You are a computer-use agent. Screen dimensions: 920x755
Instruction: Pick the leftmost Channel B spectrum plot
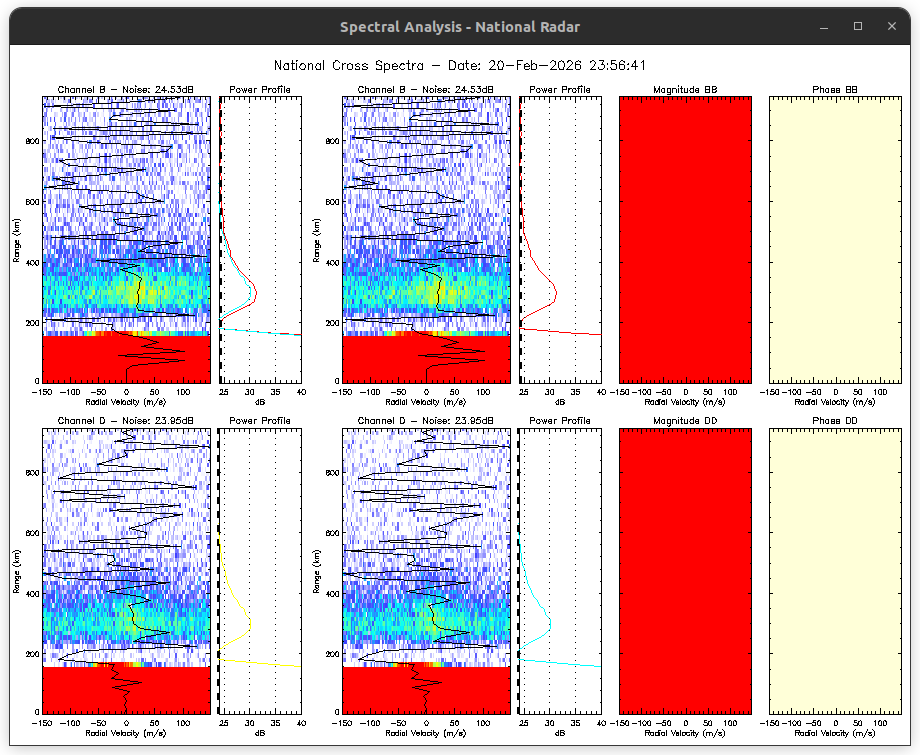coord(126,239)
